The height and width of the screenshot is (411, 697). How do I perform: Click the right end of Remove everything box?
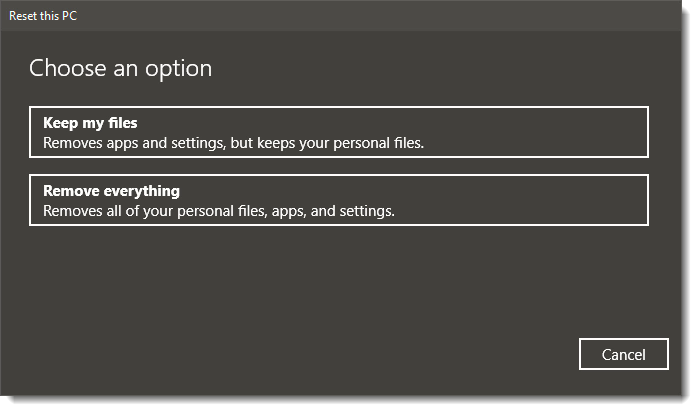(620, 200)
